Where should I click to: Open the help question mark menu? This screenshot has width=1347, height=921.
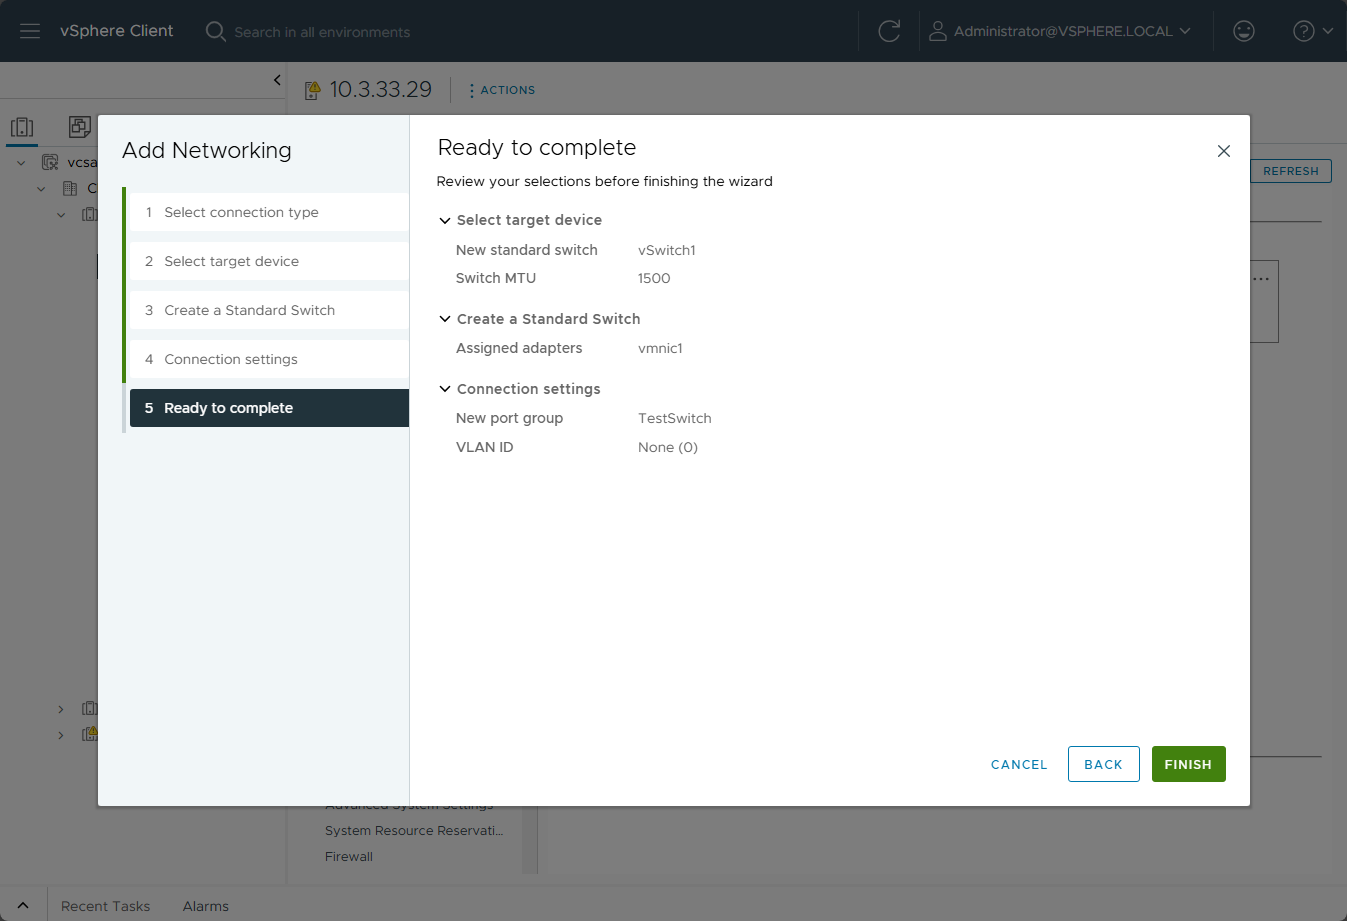[1312, 31]
